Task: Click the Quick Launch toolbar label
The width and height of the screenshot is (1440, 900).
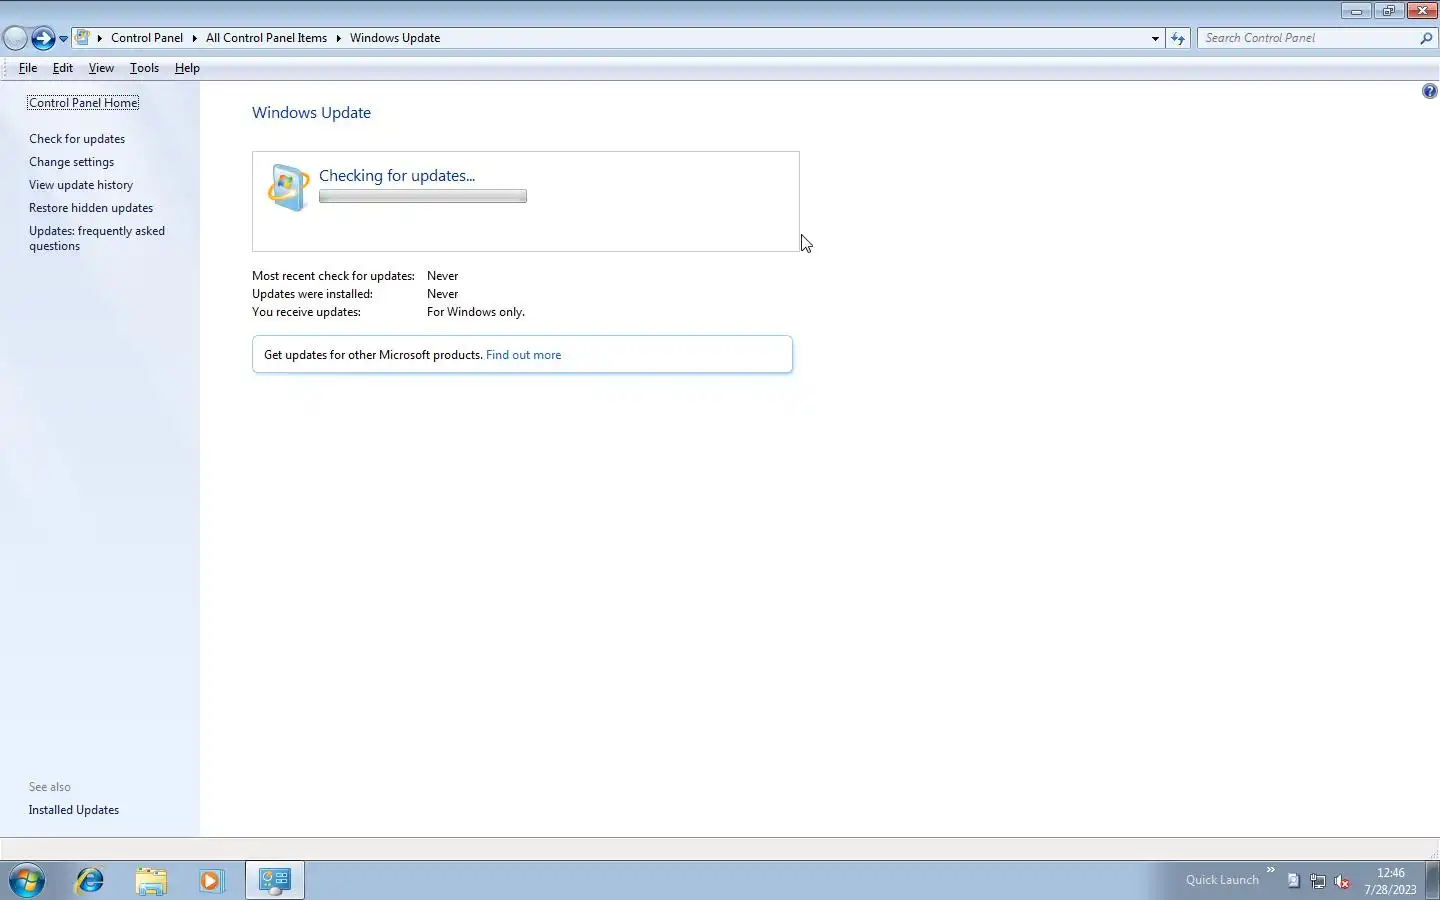Action: 1222,880
